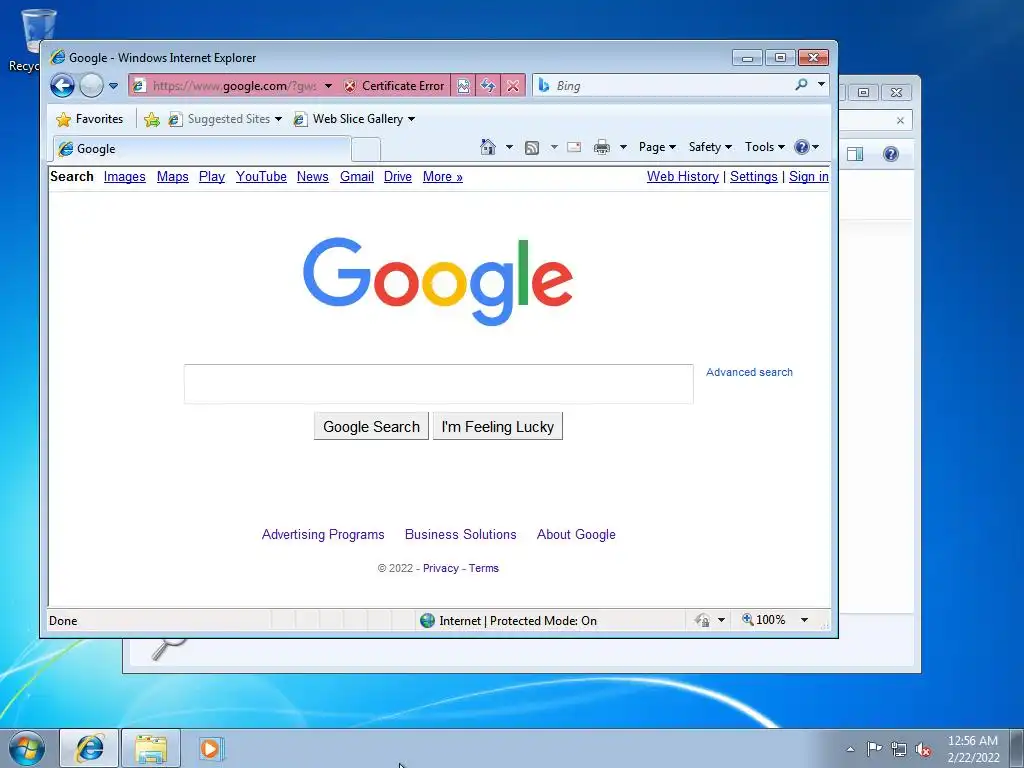Open Advertising Programs link
Screen dimensions: 1024x768
323,534
